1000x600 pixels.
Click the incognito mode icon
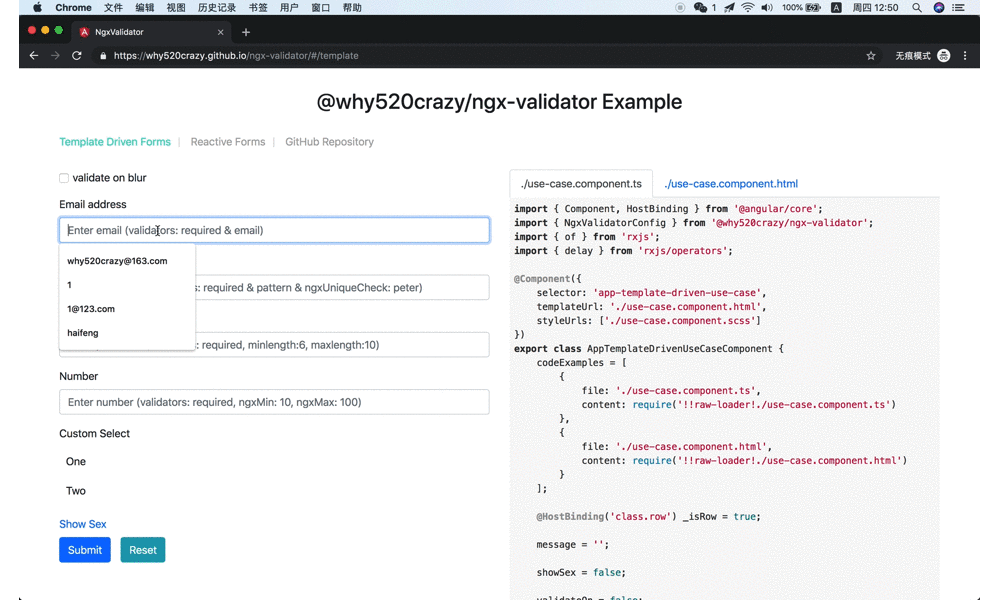pos(943,55)
